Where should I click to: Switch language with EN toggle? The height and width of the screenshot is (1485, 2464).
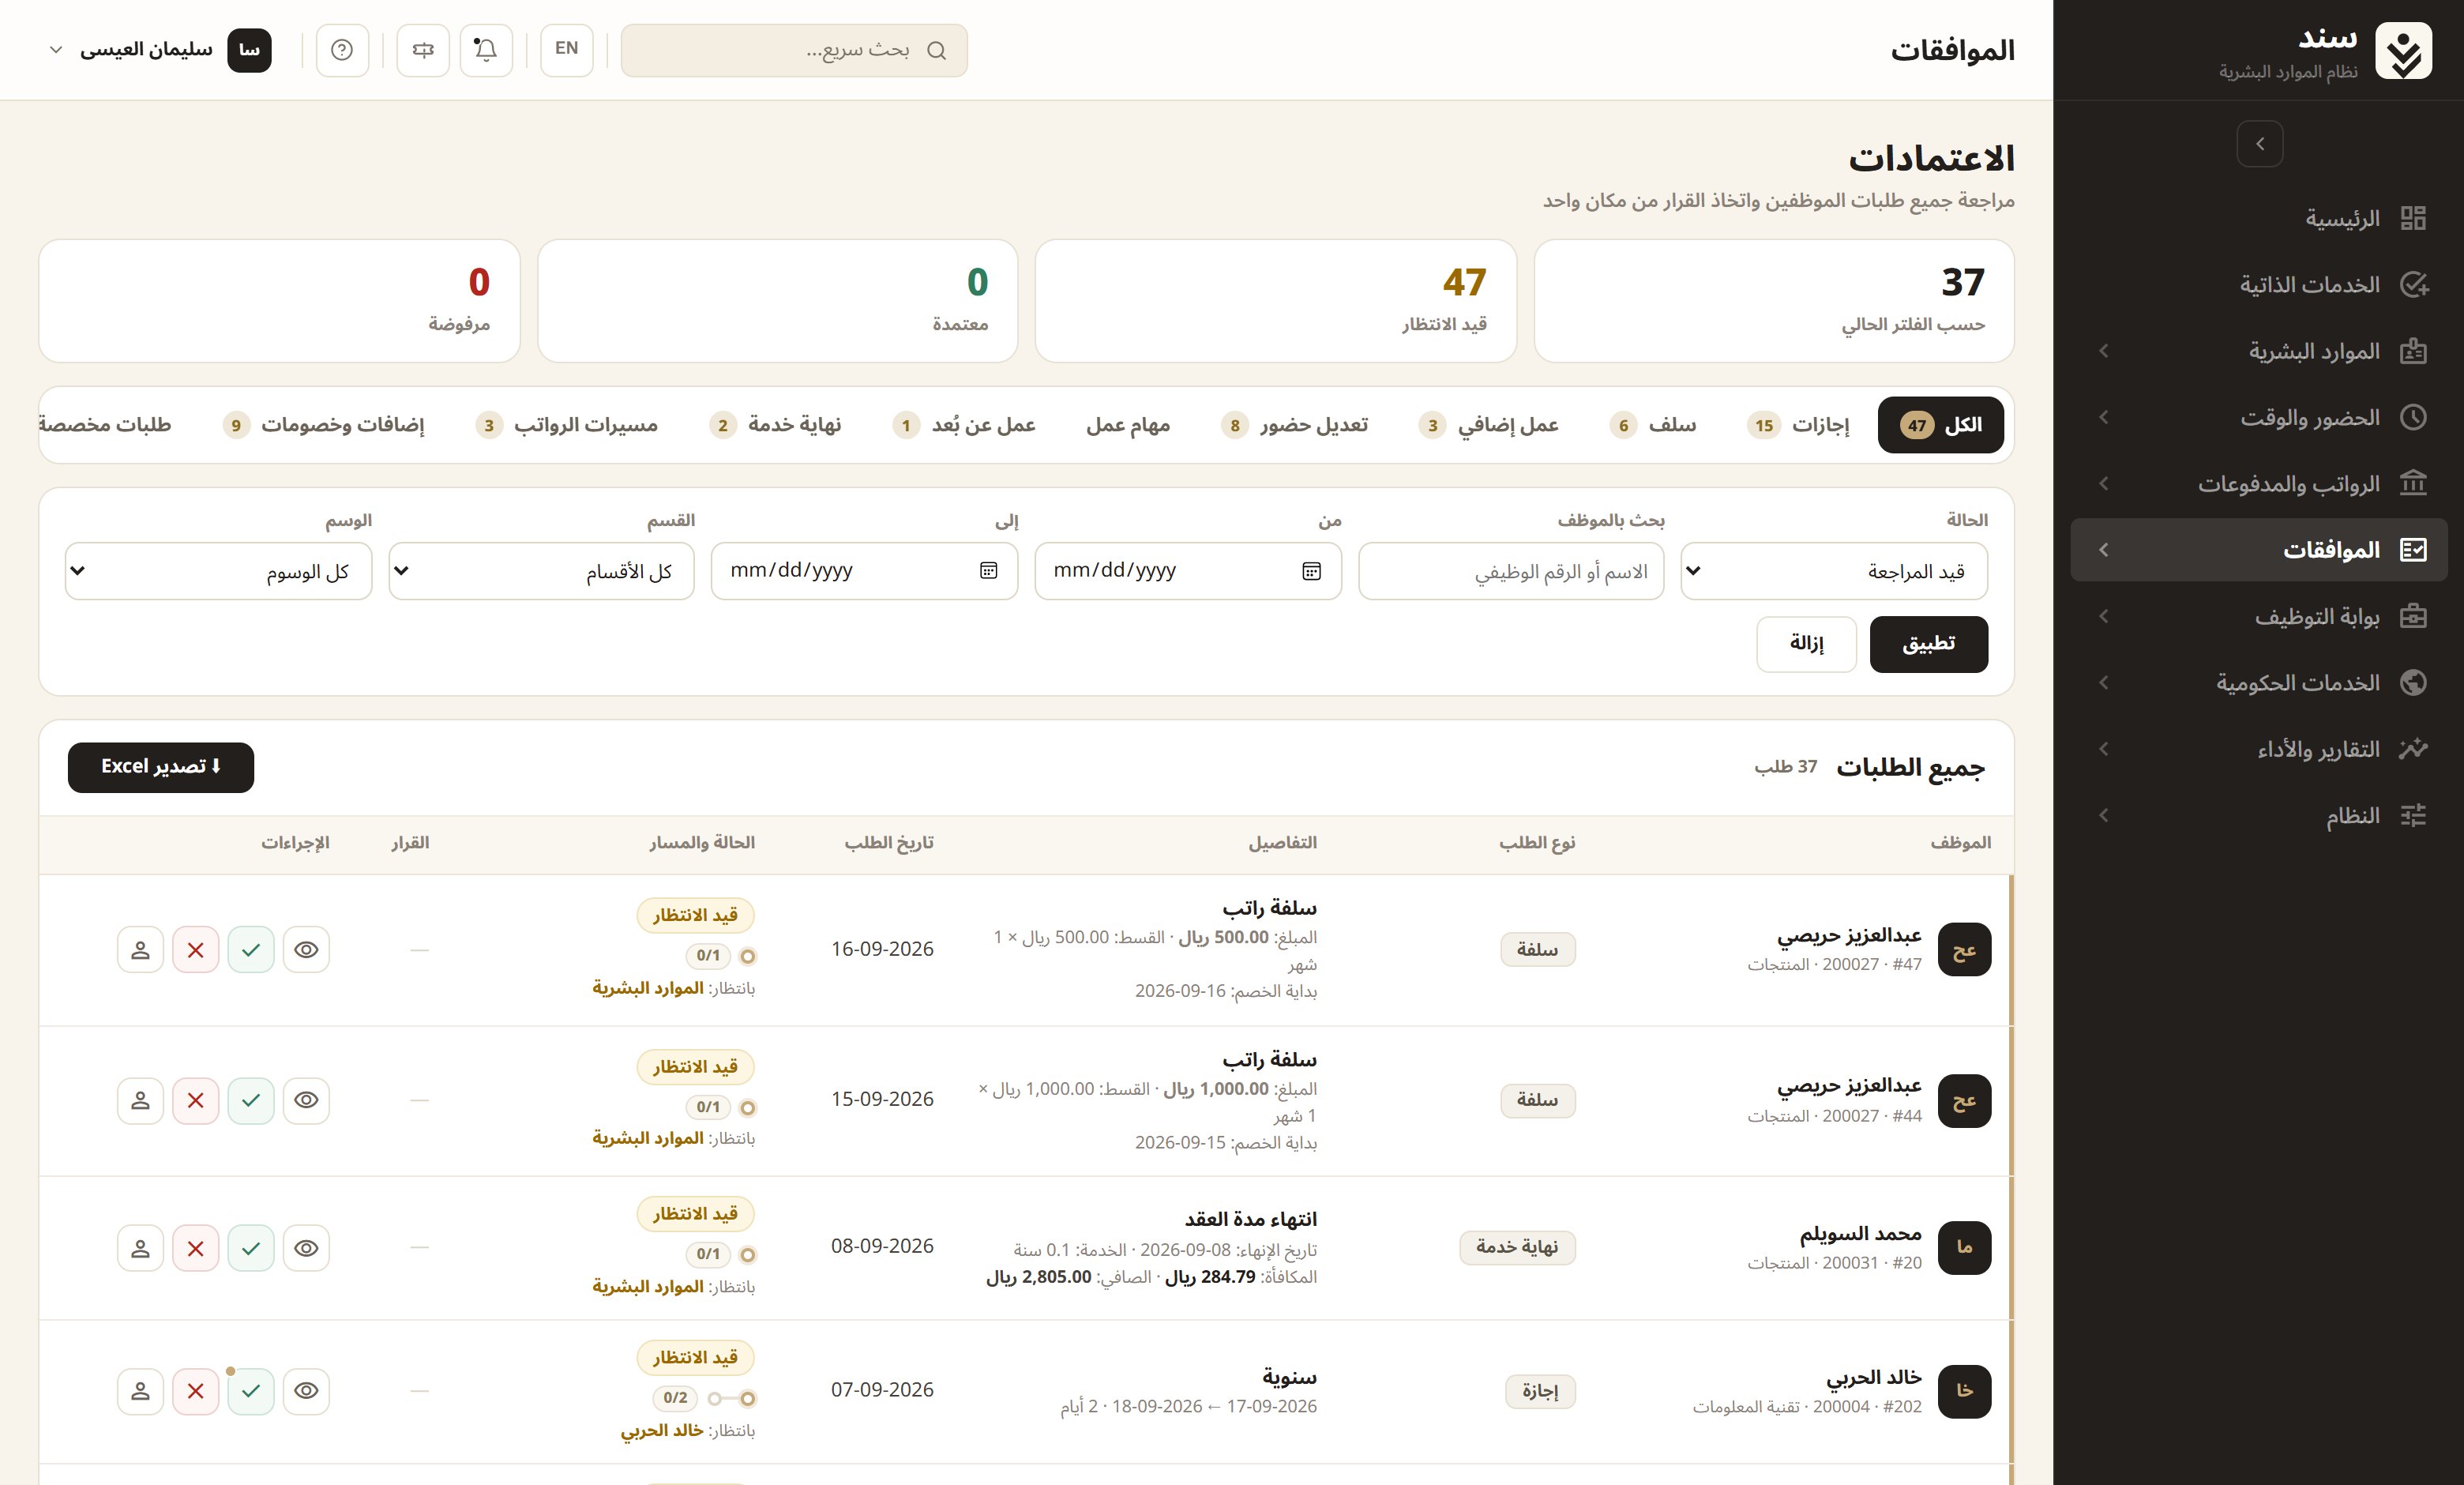(x=567, y=50)
